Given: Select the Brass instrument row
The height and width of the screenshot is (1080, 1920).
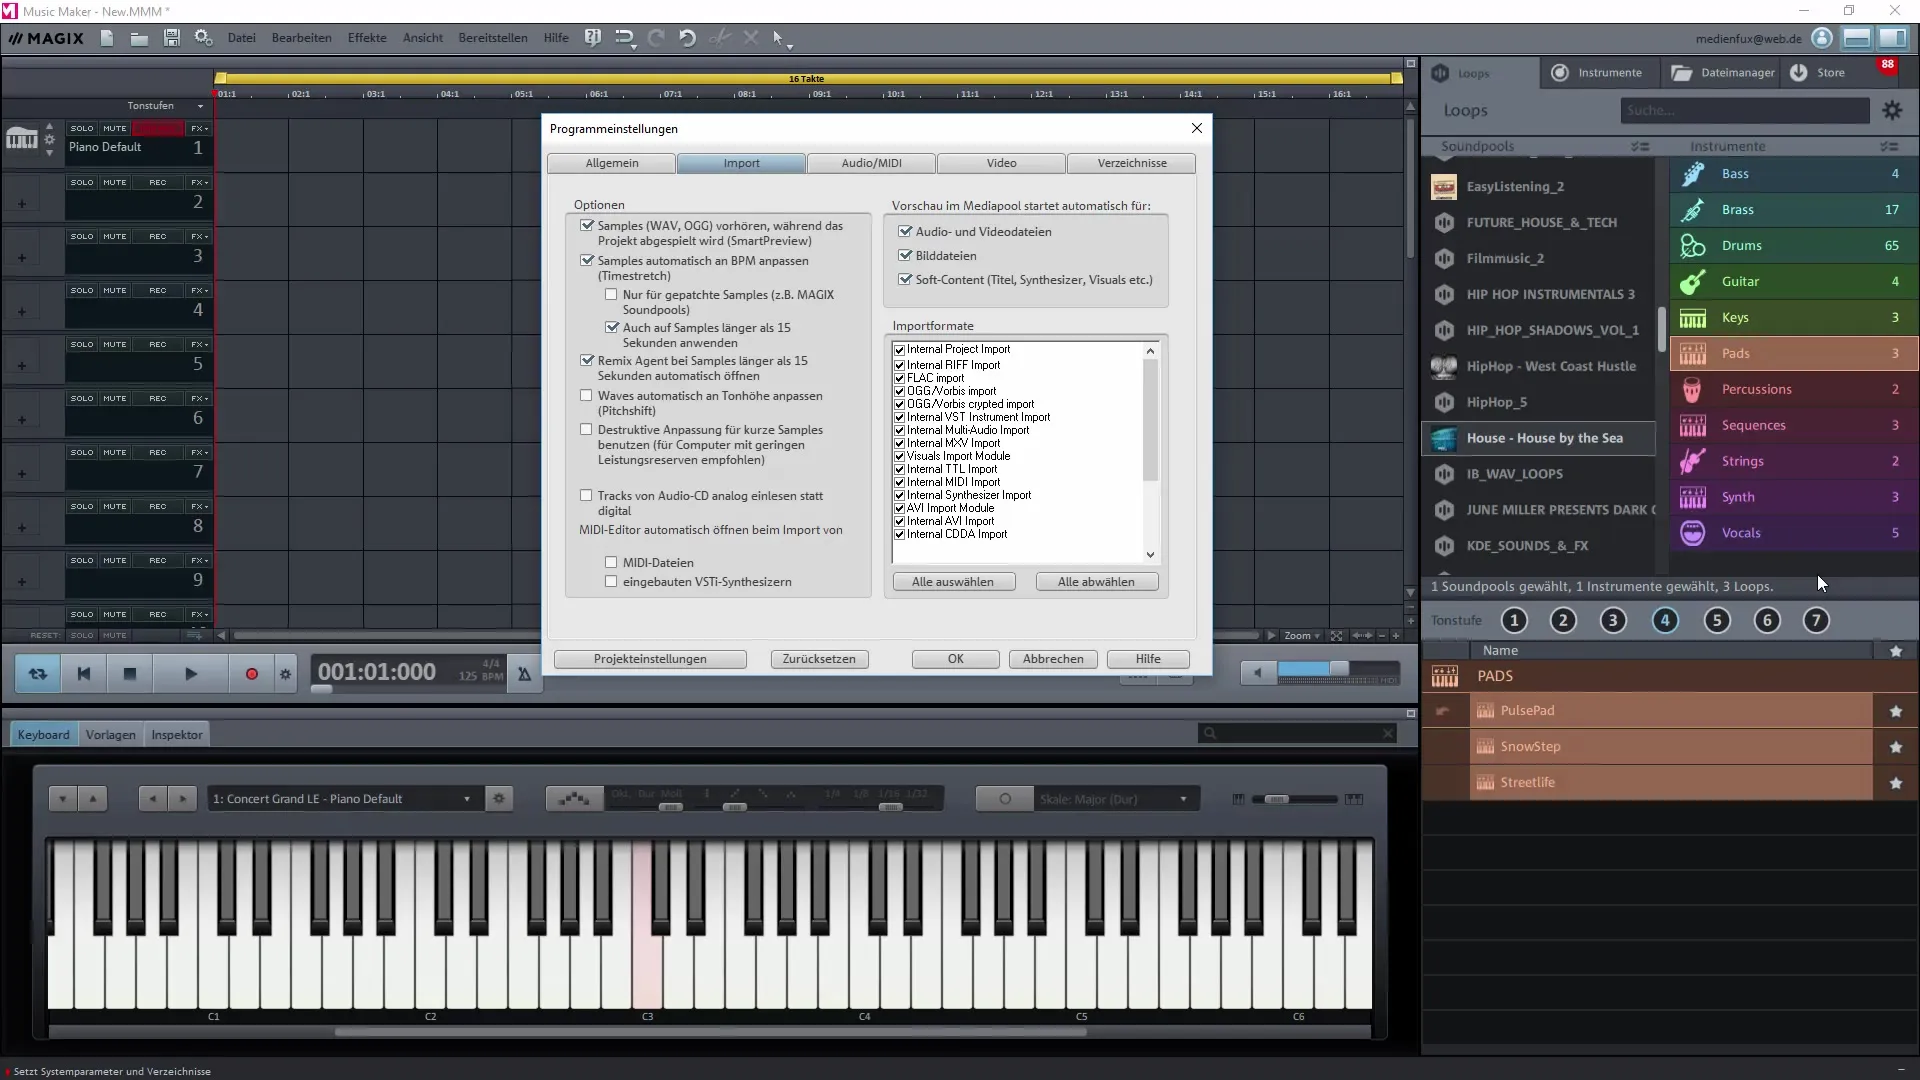Looking at the screenshot, I should point(1794,210).
